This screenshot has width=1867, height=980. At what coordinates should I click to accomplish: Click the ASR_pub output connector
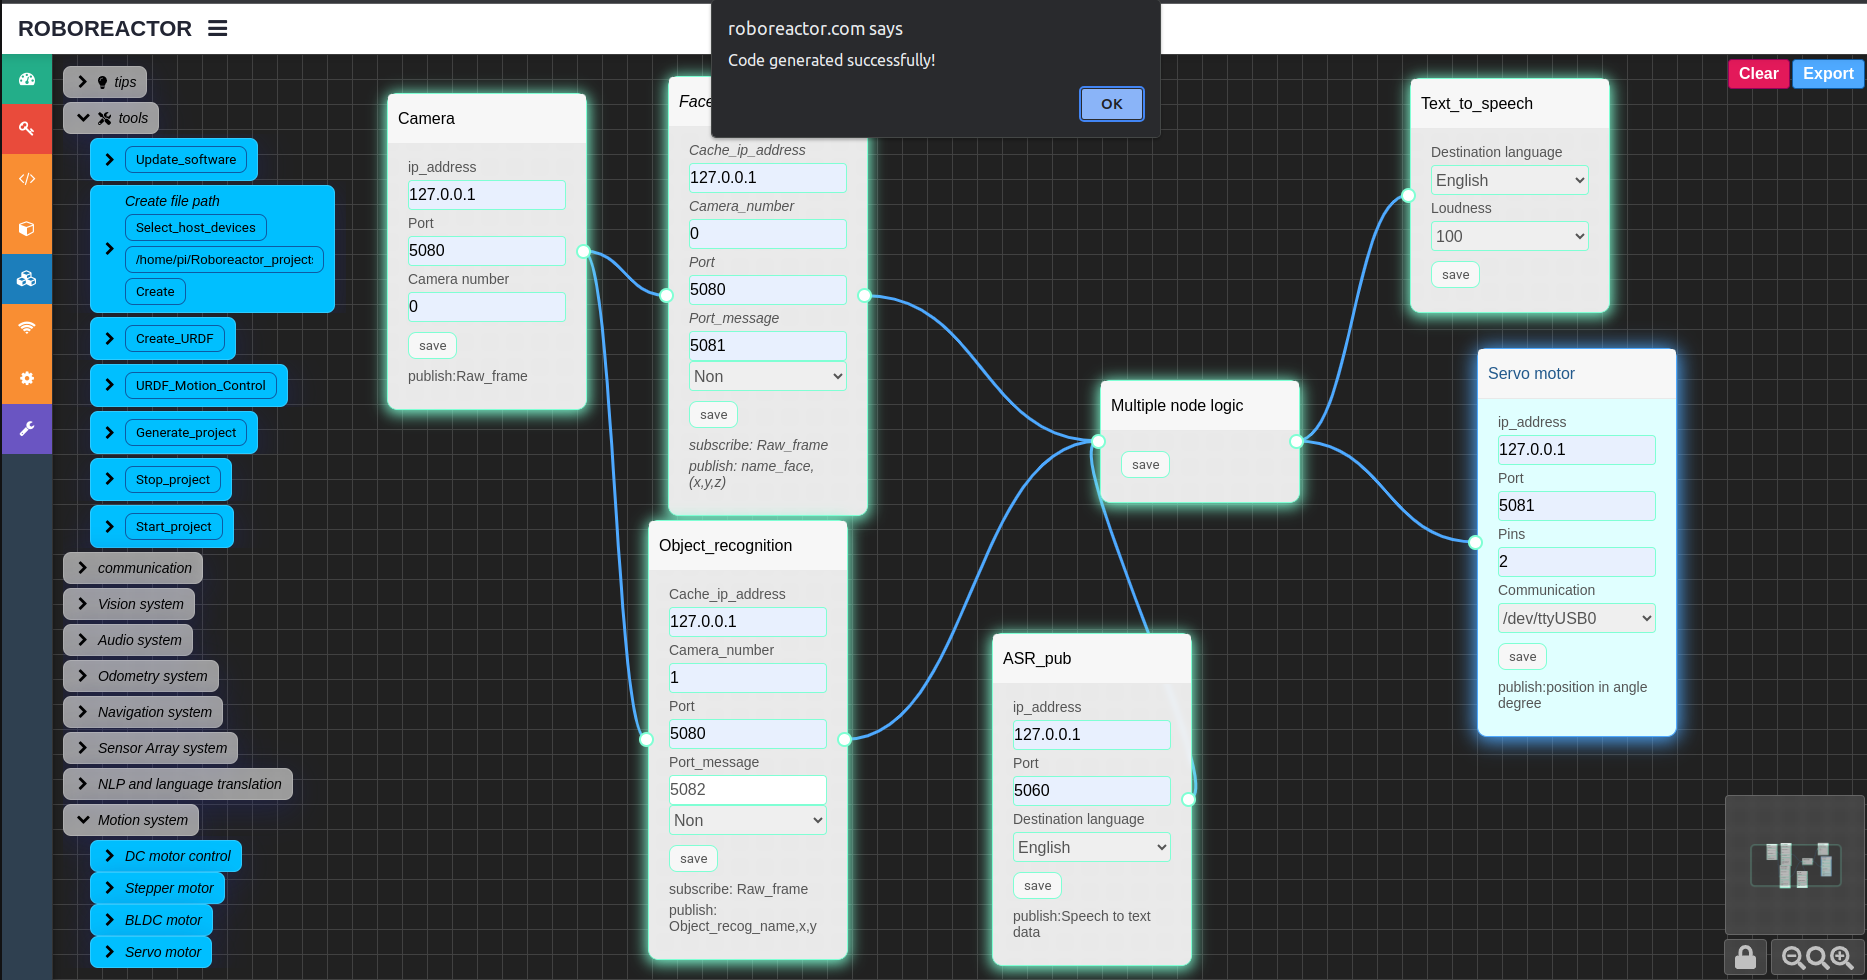pyautogui.click(x=1189, y=799)
